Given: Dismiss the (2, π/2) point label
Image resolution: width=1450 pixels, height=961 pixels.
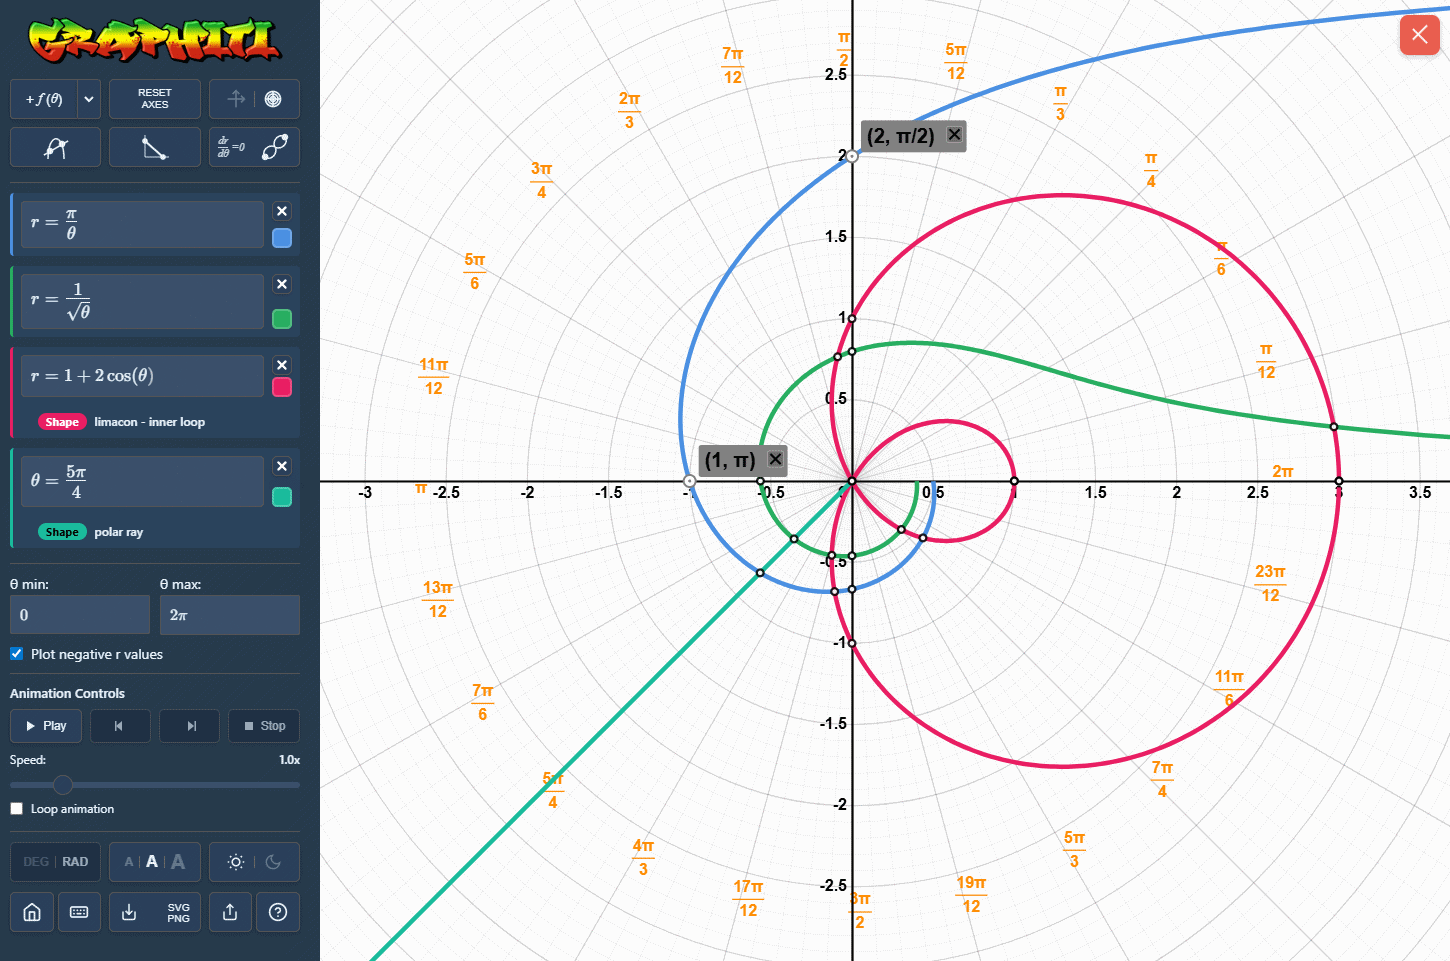Looking at the screenshot, I should coord(954,134).
